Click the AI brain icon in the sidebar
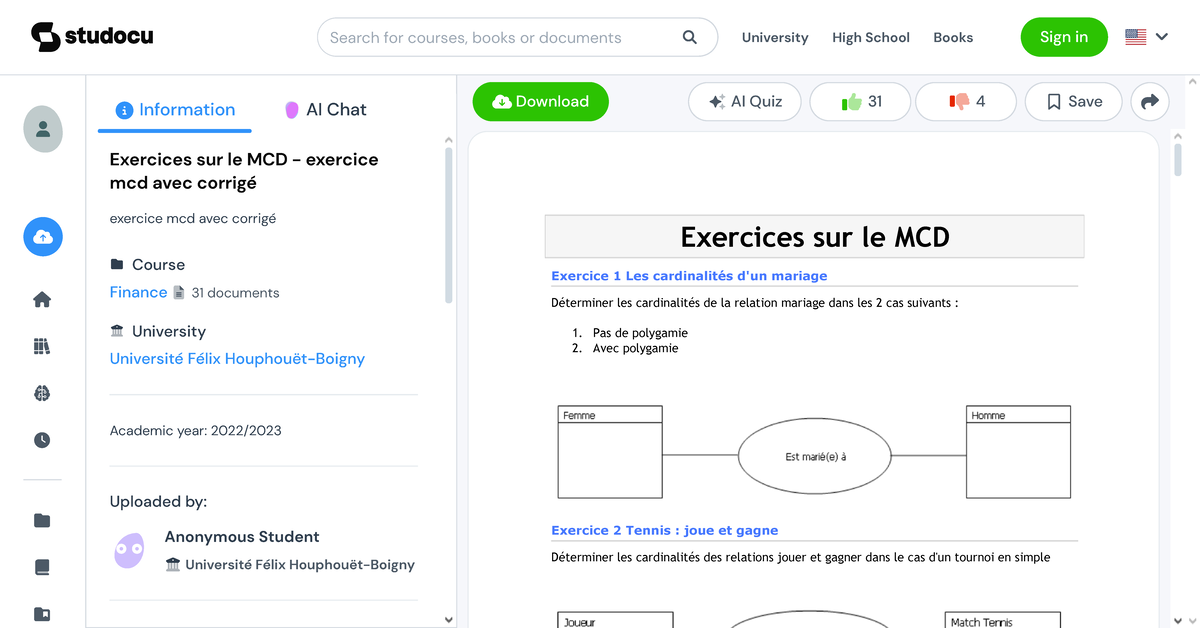The image size is (1200, 628). click(x=42, y=393)
